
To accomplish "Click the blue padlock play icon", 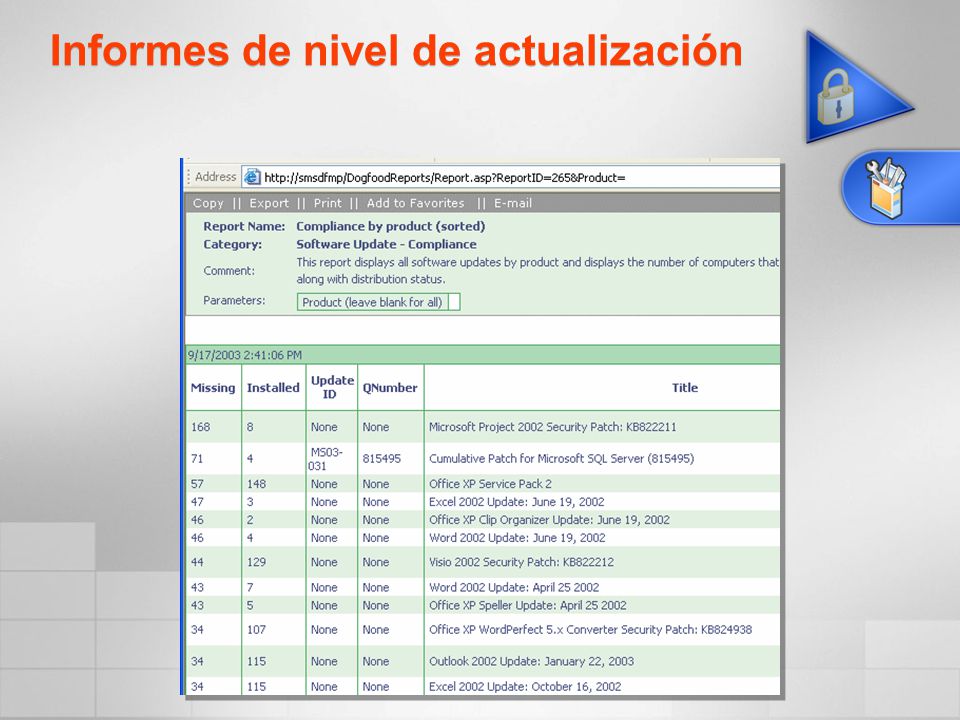I will (x=860, y=88).
